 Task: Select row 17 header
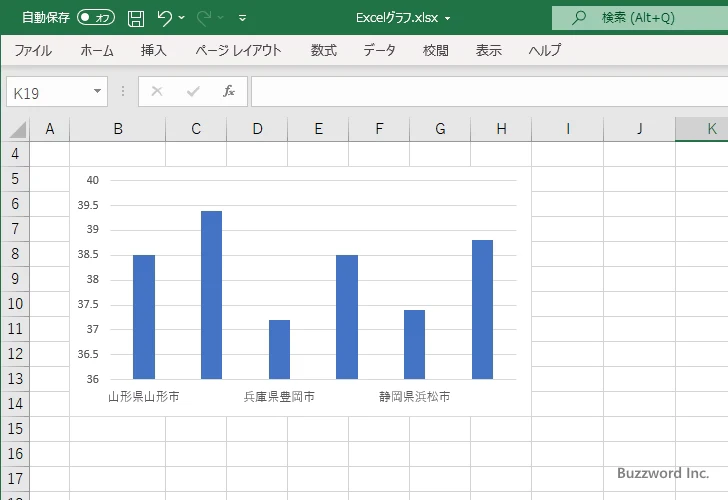[15, 478]
